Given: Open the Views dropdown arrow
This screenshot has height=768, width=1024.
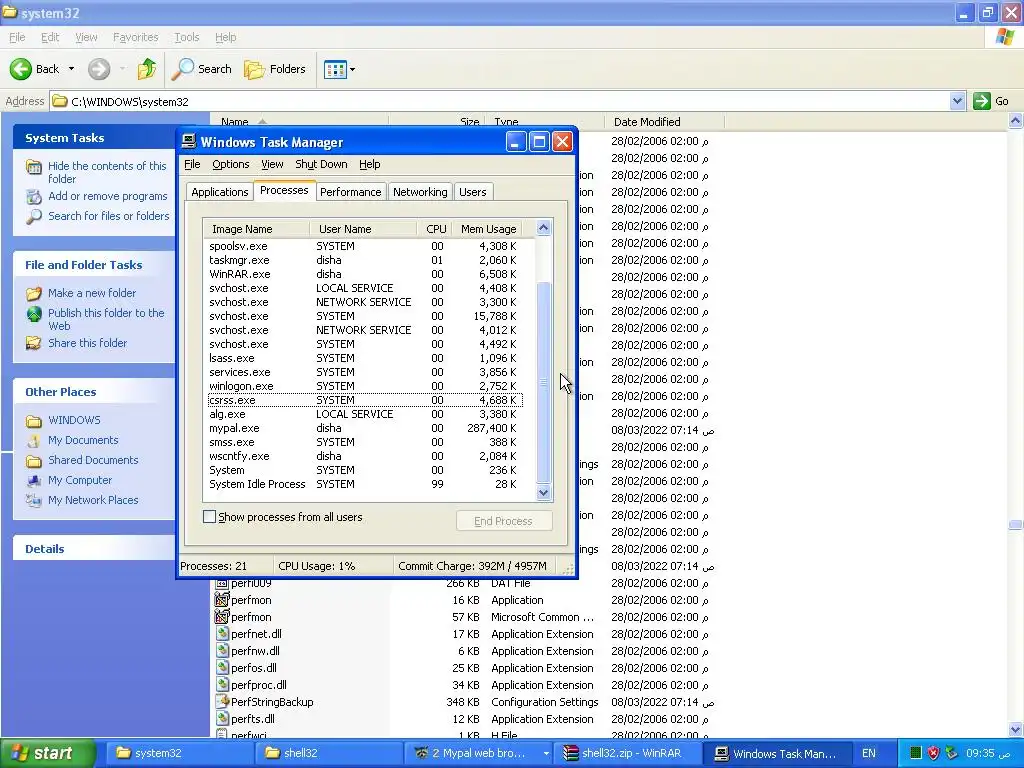Looking at the screenshot, I should [353, 69].
